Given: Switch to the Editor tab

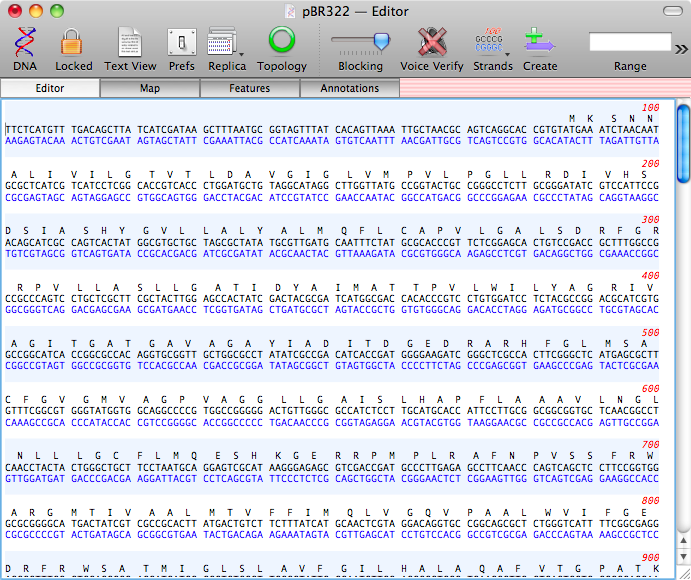Looking at the screenshot, I should point(50,88).
